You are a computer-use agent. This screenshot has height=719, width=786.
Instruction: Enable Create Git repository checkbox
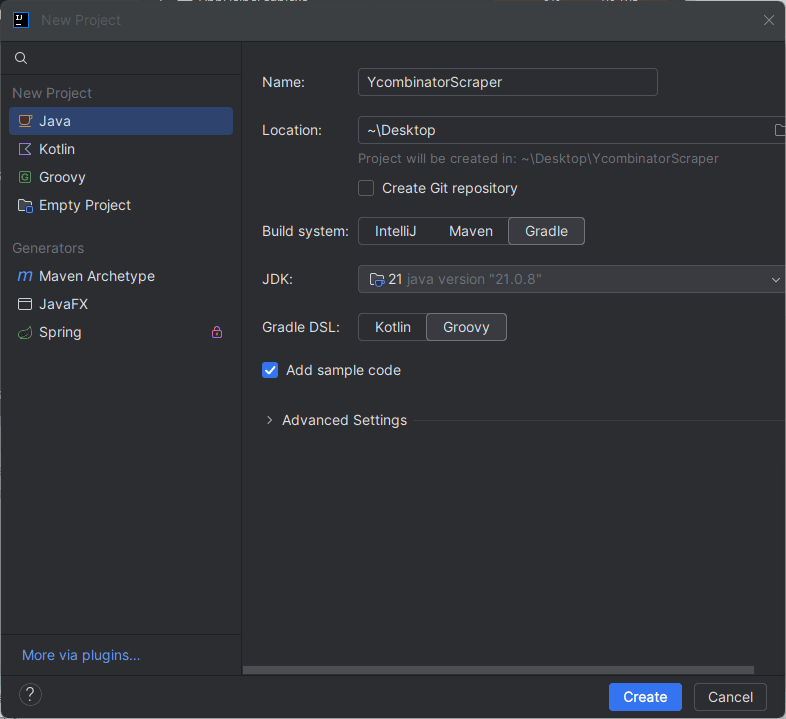point(366,188)
